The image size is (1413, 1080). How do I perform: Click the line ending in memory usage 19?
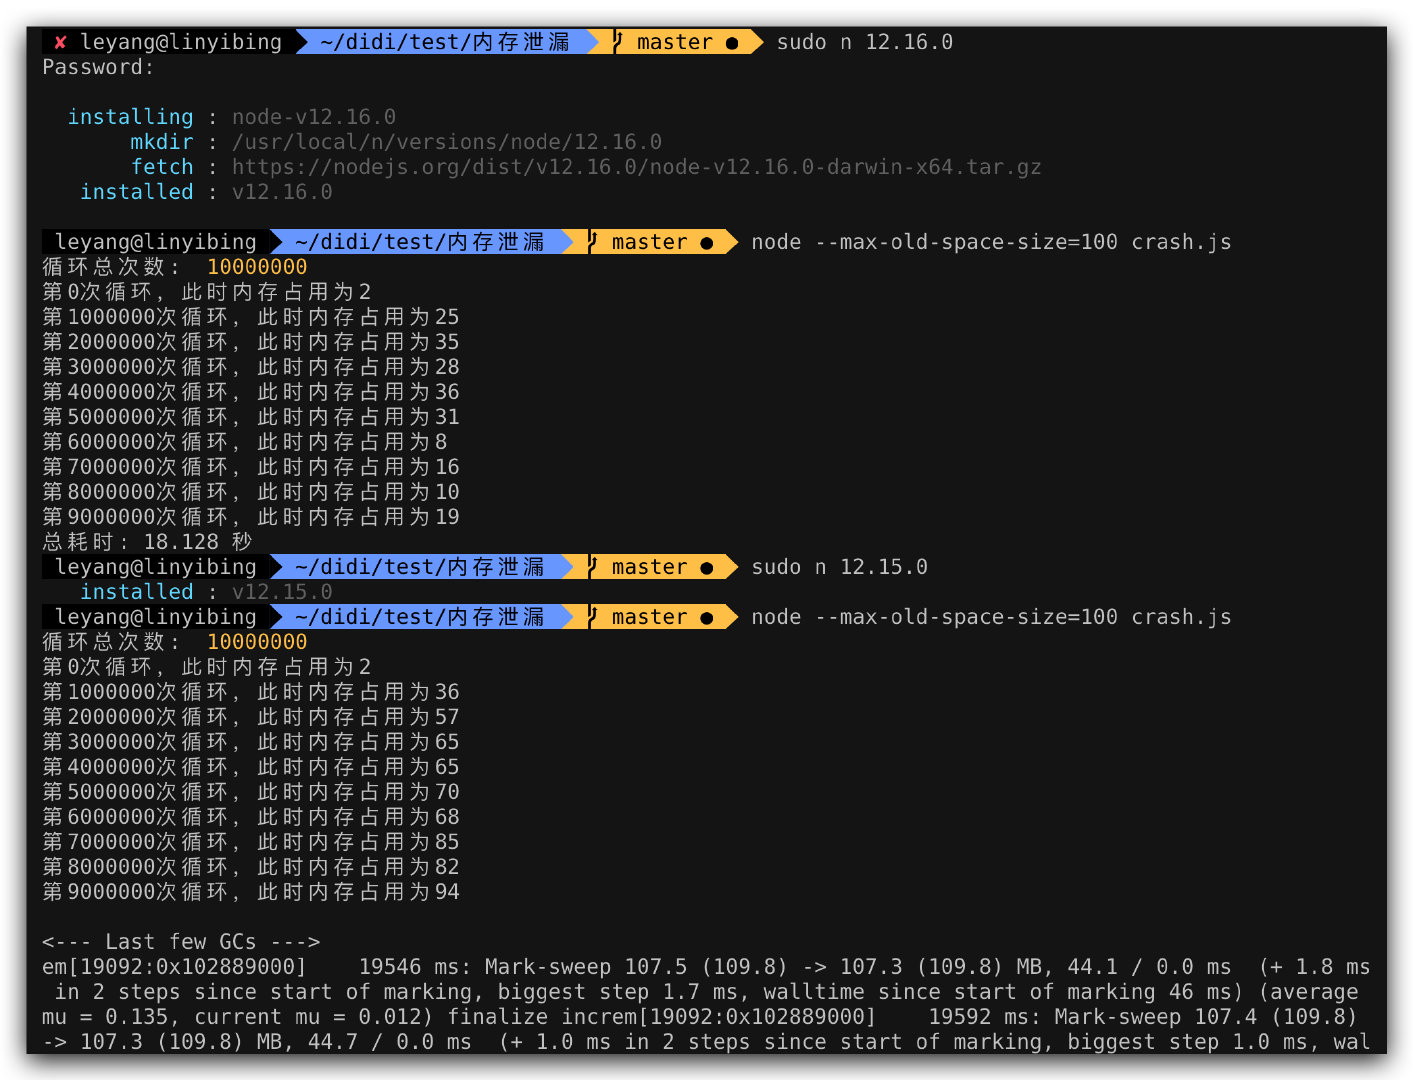tap(251, 517)
